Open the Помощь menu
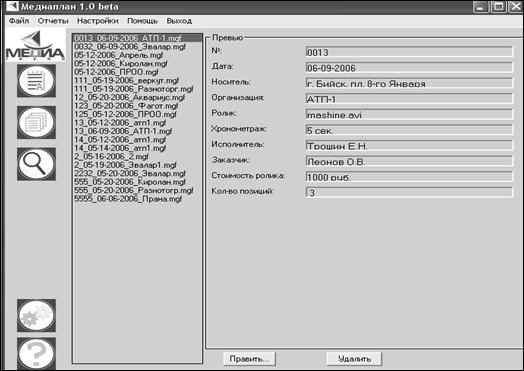524x371 pixels. 142,21
